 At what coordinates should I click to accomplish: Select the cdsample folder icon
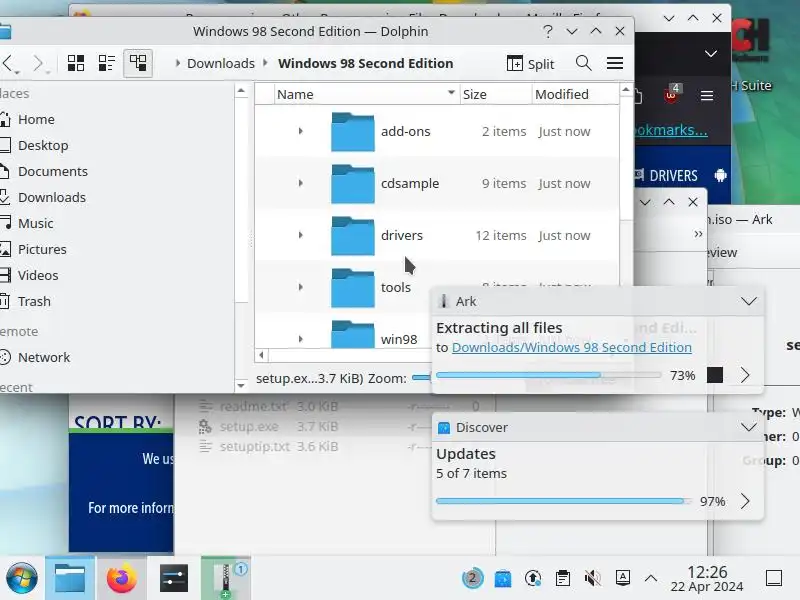[x=353, y=184]
